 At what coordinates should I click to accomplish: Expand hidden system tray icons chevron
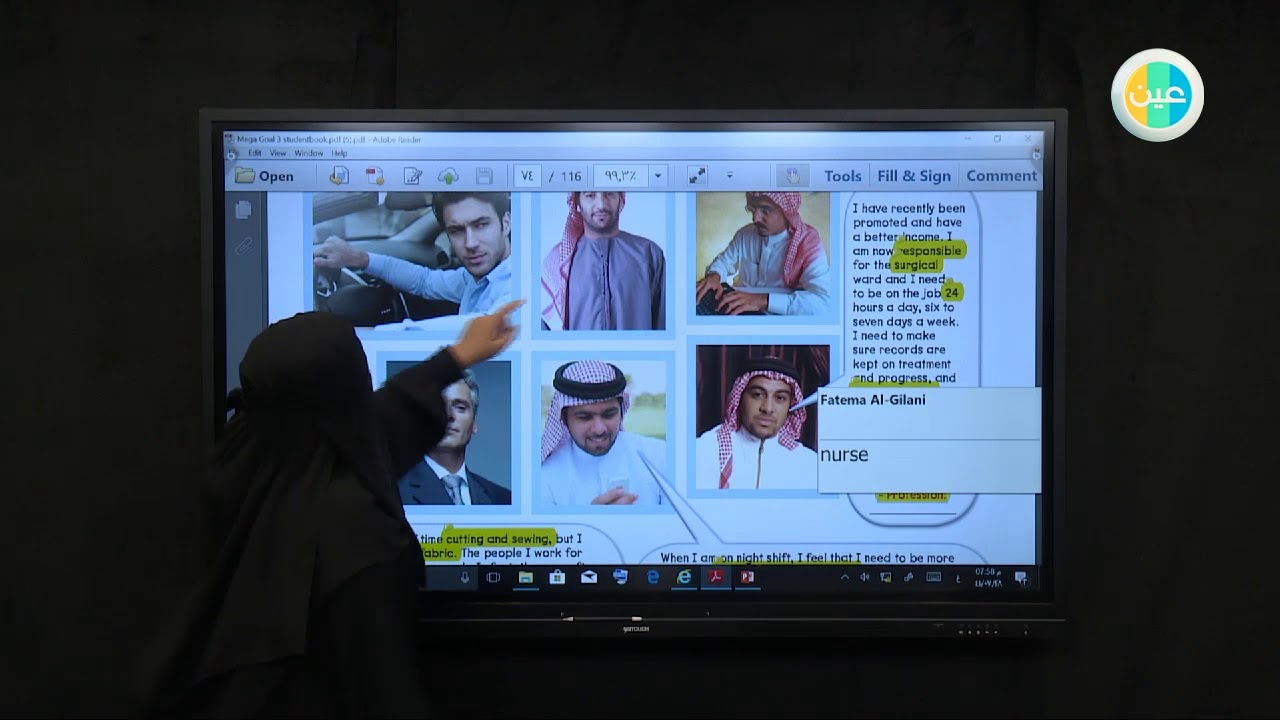(845, 577)
